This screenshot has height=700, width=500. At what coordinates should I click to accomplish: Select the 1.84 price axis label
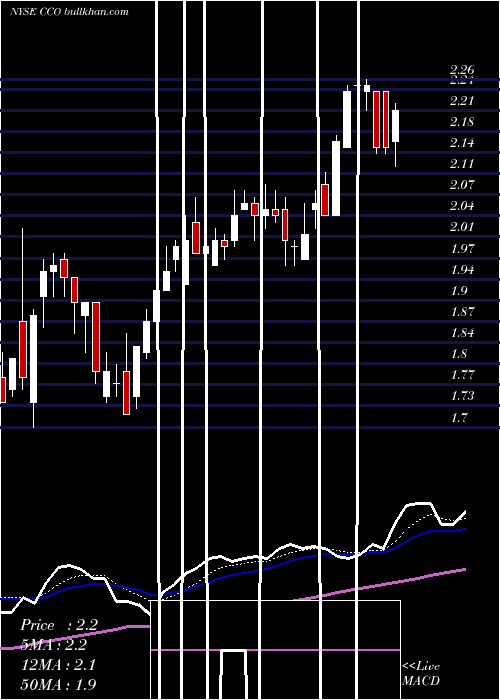click(462, 333)
